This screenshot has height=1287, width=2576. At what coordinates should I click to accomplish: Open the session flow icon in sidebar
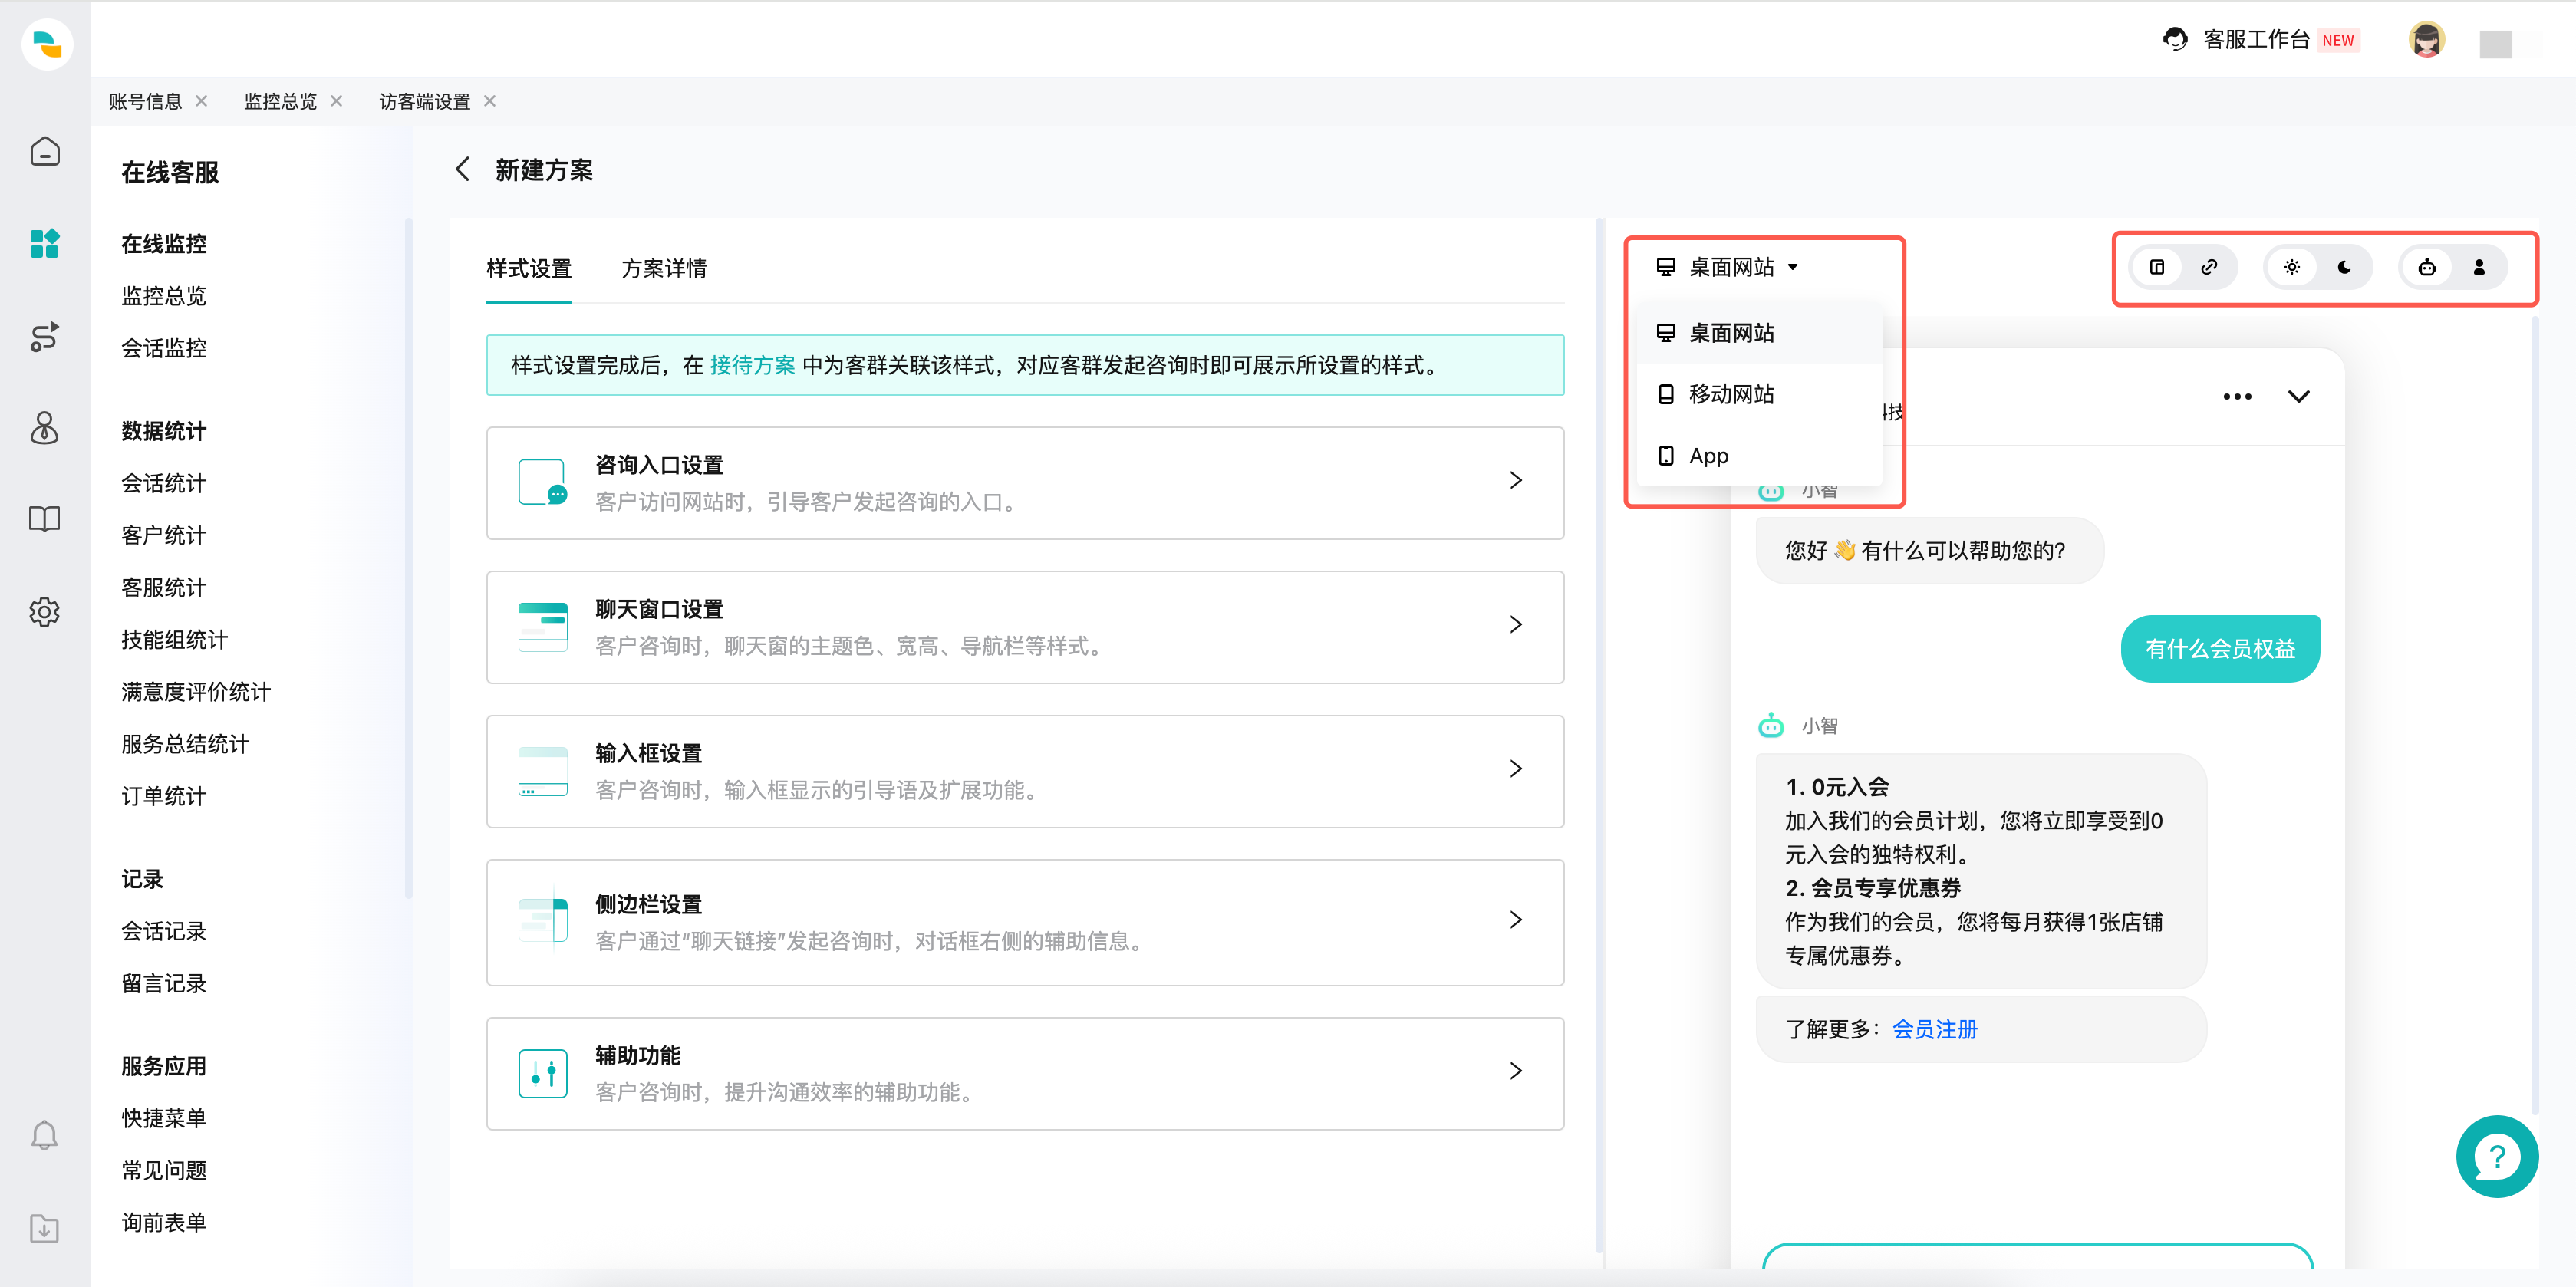click(x=45, y=337)
